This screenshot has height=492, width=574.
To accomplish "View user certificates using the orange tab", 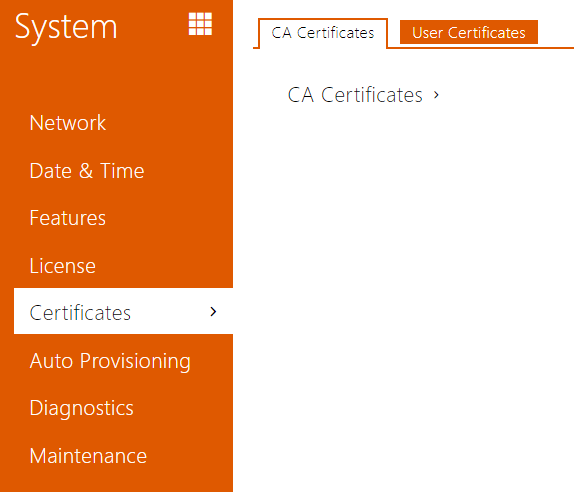I will (469, 33).
